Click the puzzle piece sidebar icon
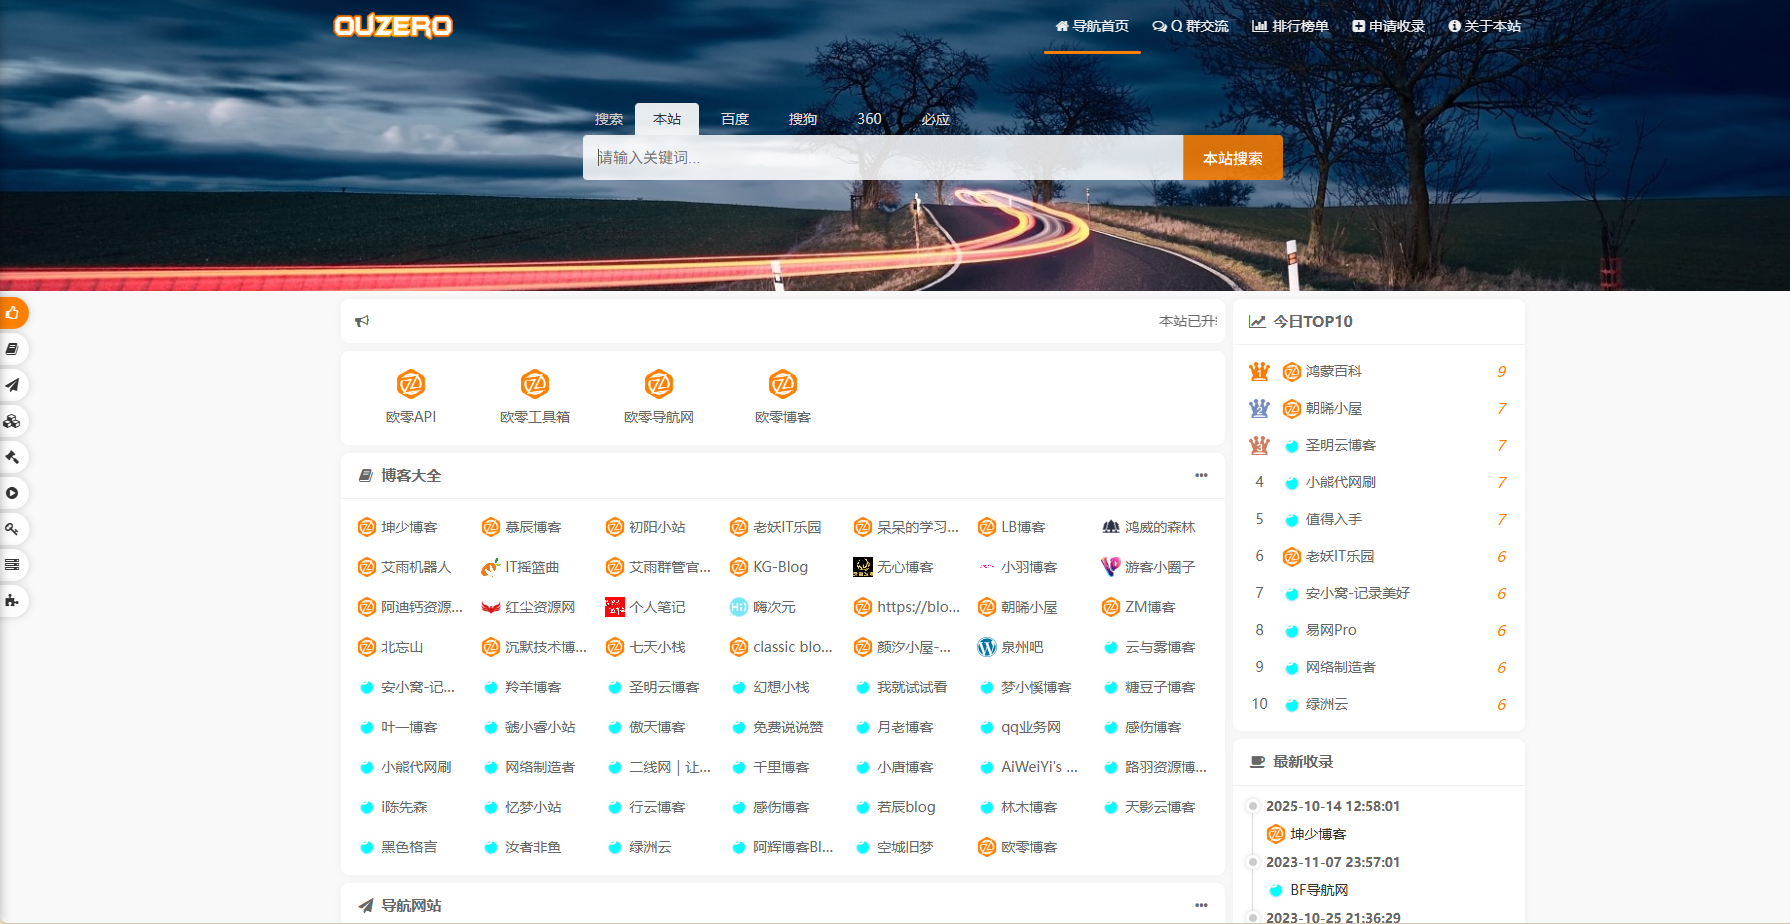Image resolution: width=1790 pixels, height=924 pixels. (x=13, y=601)
